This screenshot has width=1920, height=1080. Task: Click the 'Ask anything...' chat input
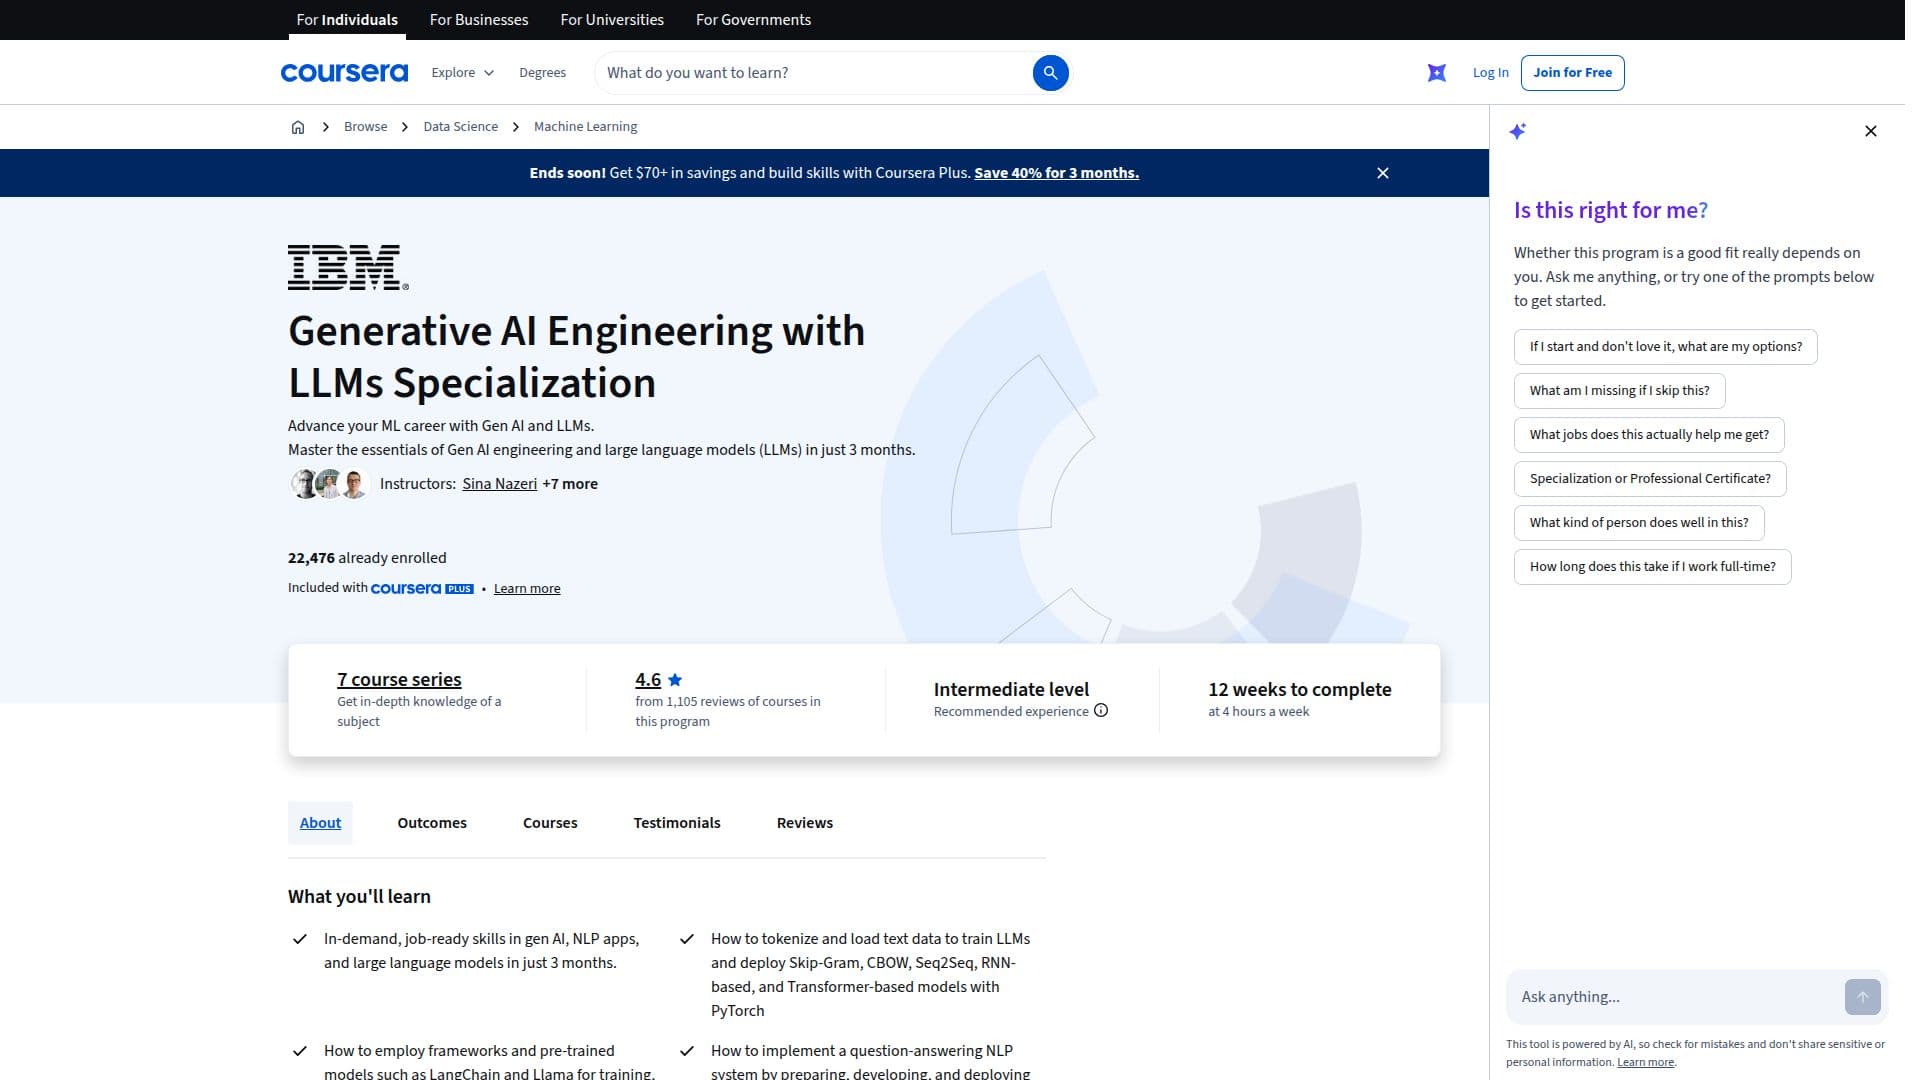1675,997
